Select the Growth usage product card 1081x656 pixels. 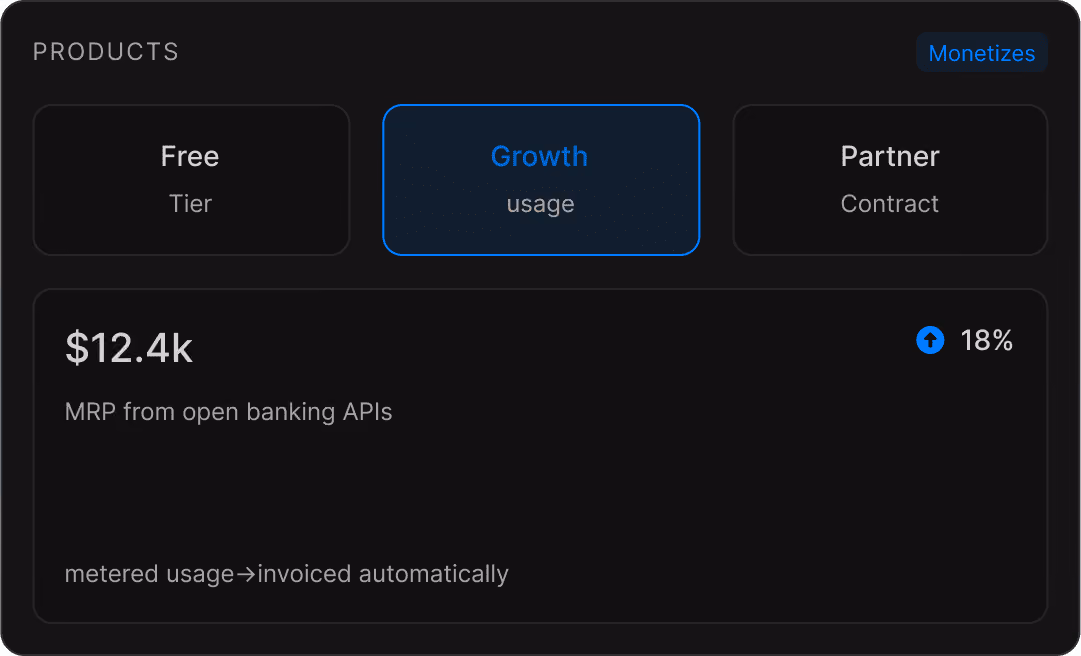coord(541,180)
